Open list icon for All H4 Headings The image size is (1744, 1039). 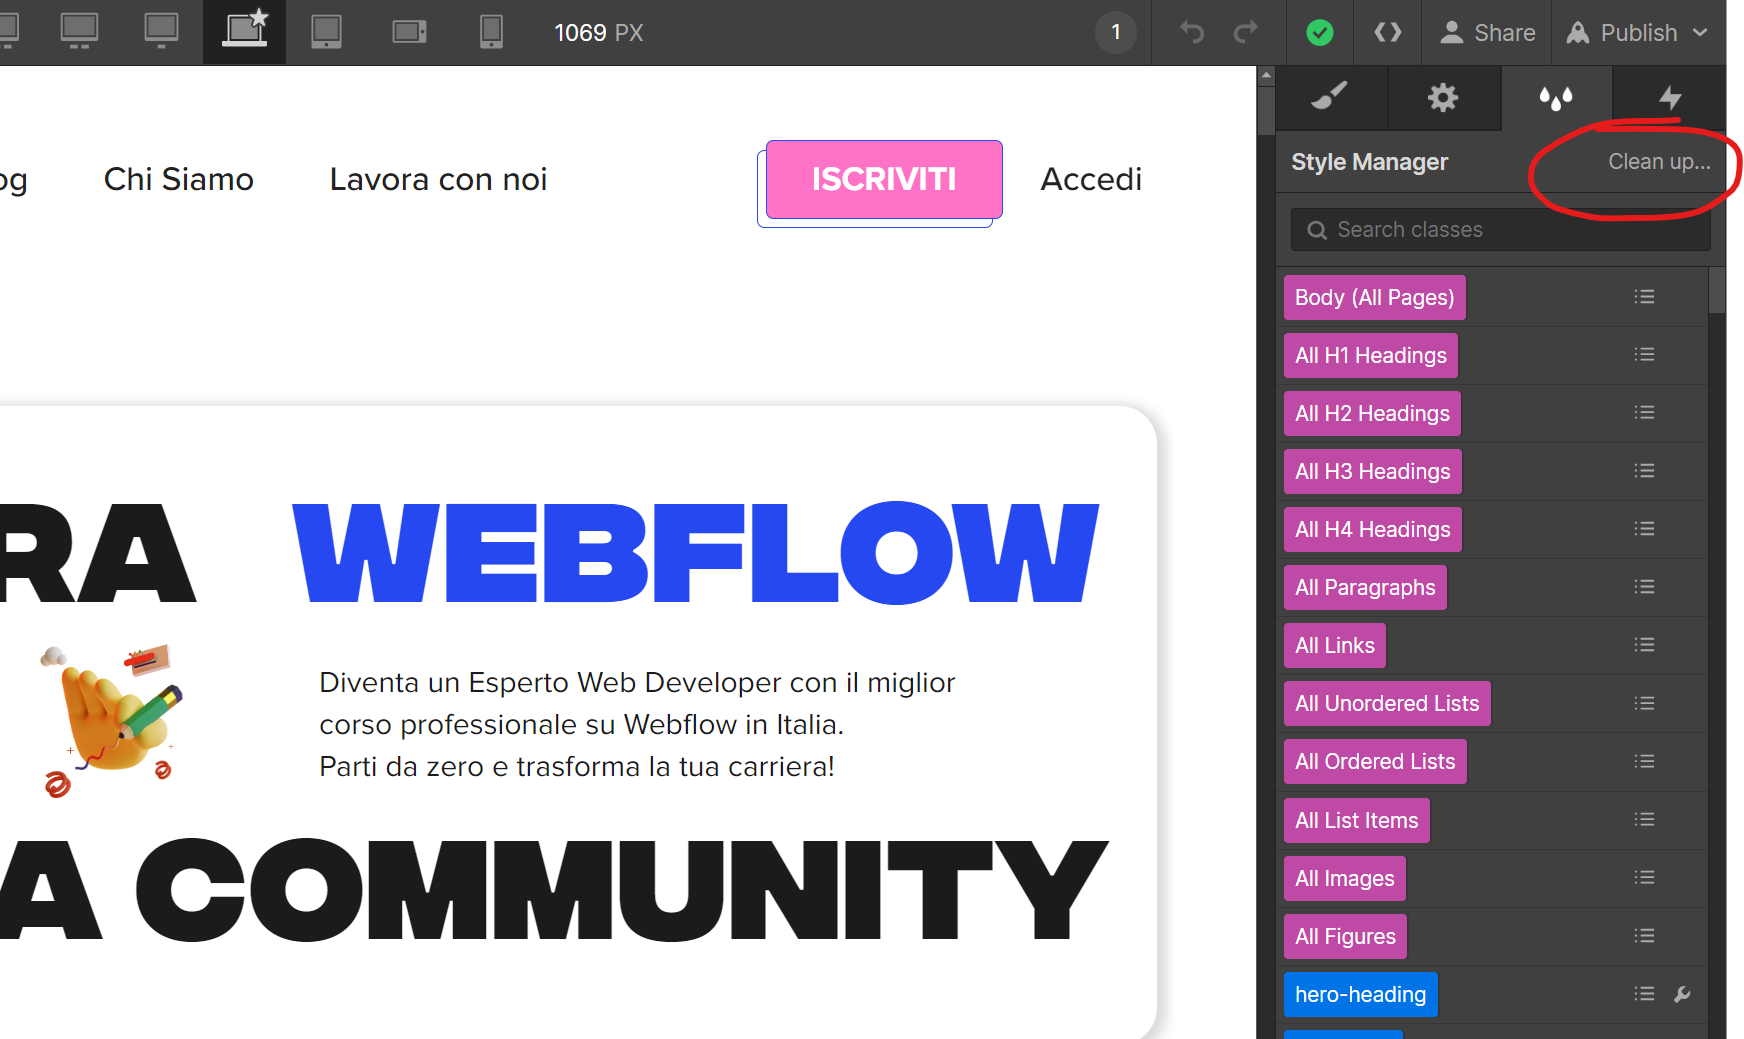coord(1644,529)
